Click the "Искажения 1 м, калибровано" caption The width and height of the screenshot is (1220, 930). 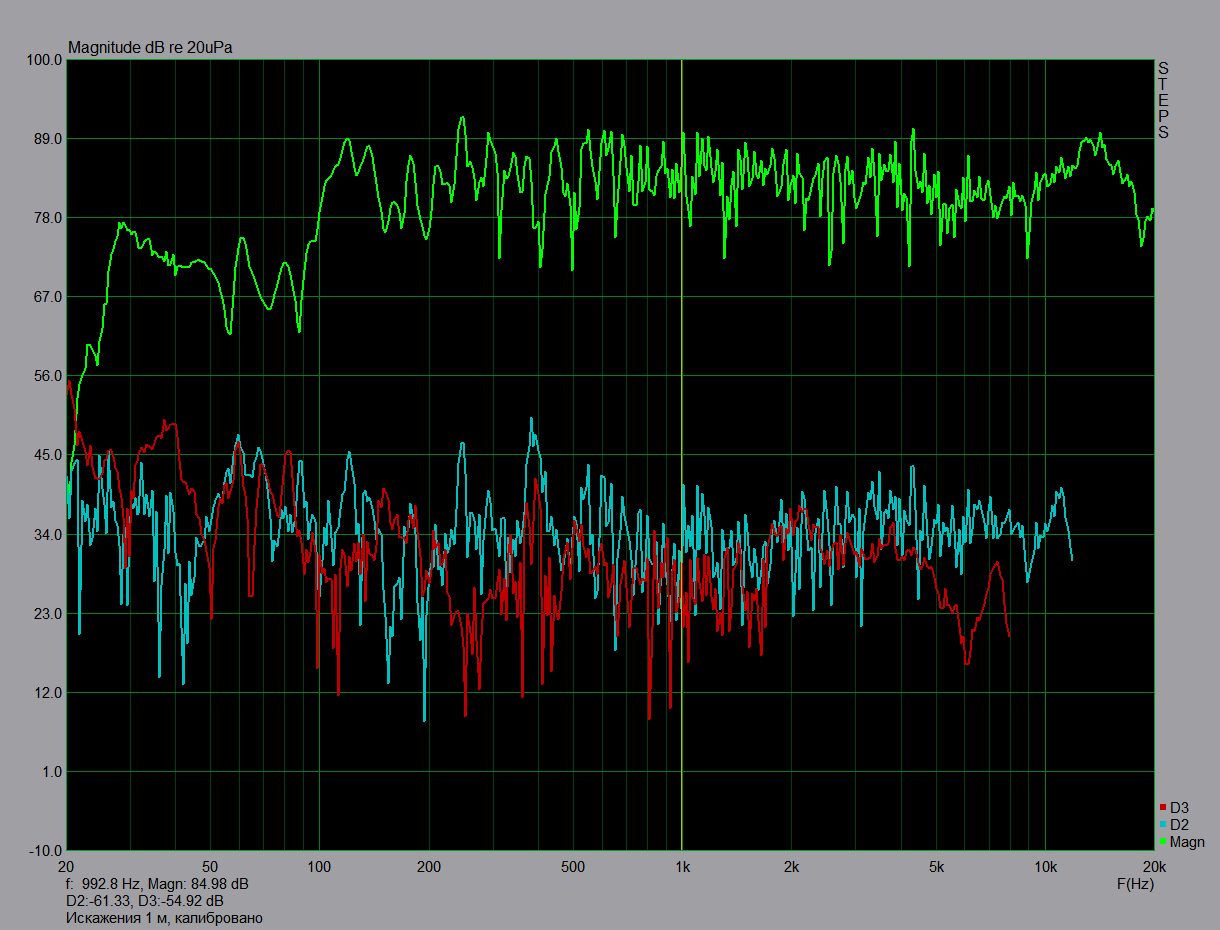[165, 918]
